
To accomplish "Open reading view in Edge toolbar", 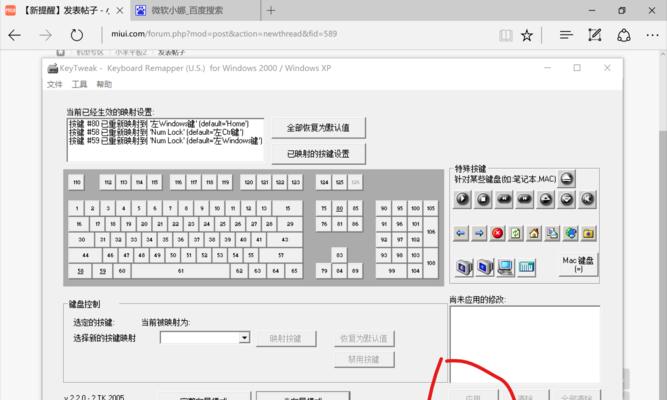I will pyautogui.click(x=505, y=35).
